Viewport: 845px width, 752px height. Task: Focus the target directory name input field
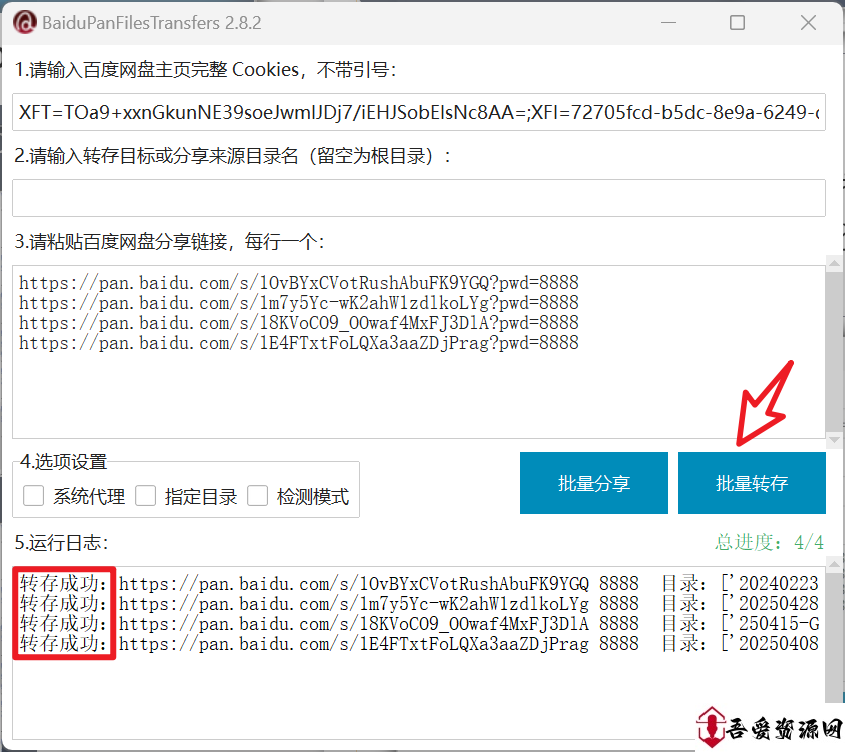419,198
